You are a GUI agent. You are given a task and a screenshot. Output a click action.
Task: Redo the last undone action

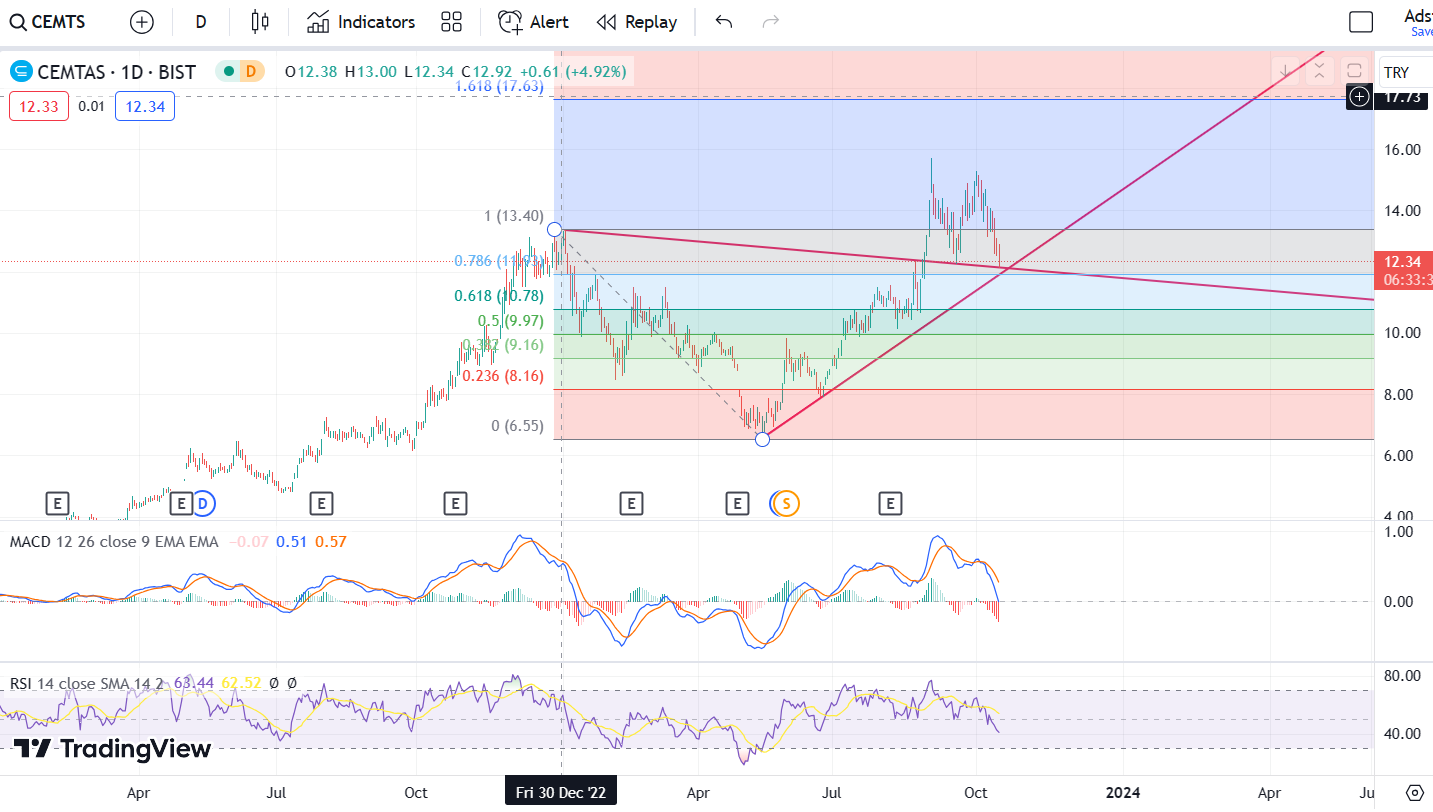pyautogui.click(x=770, y=22)
